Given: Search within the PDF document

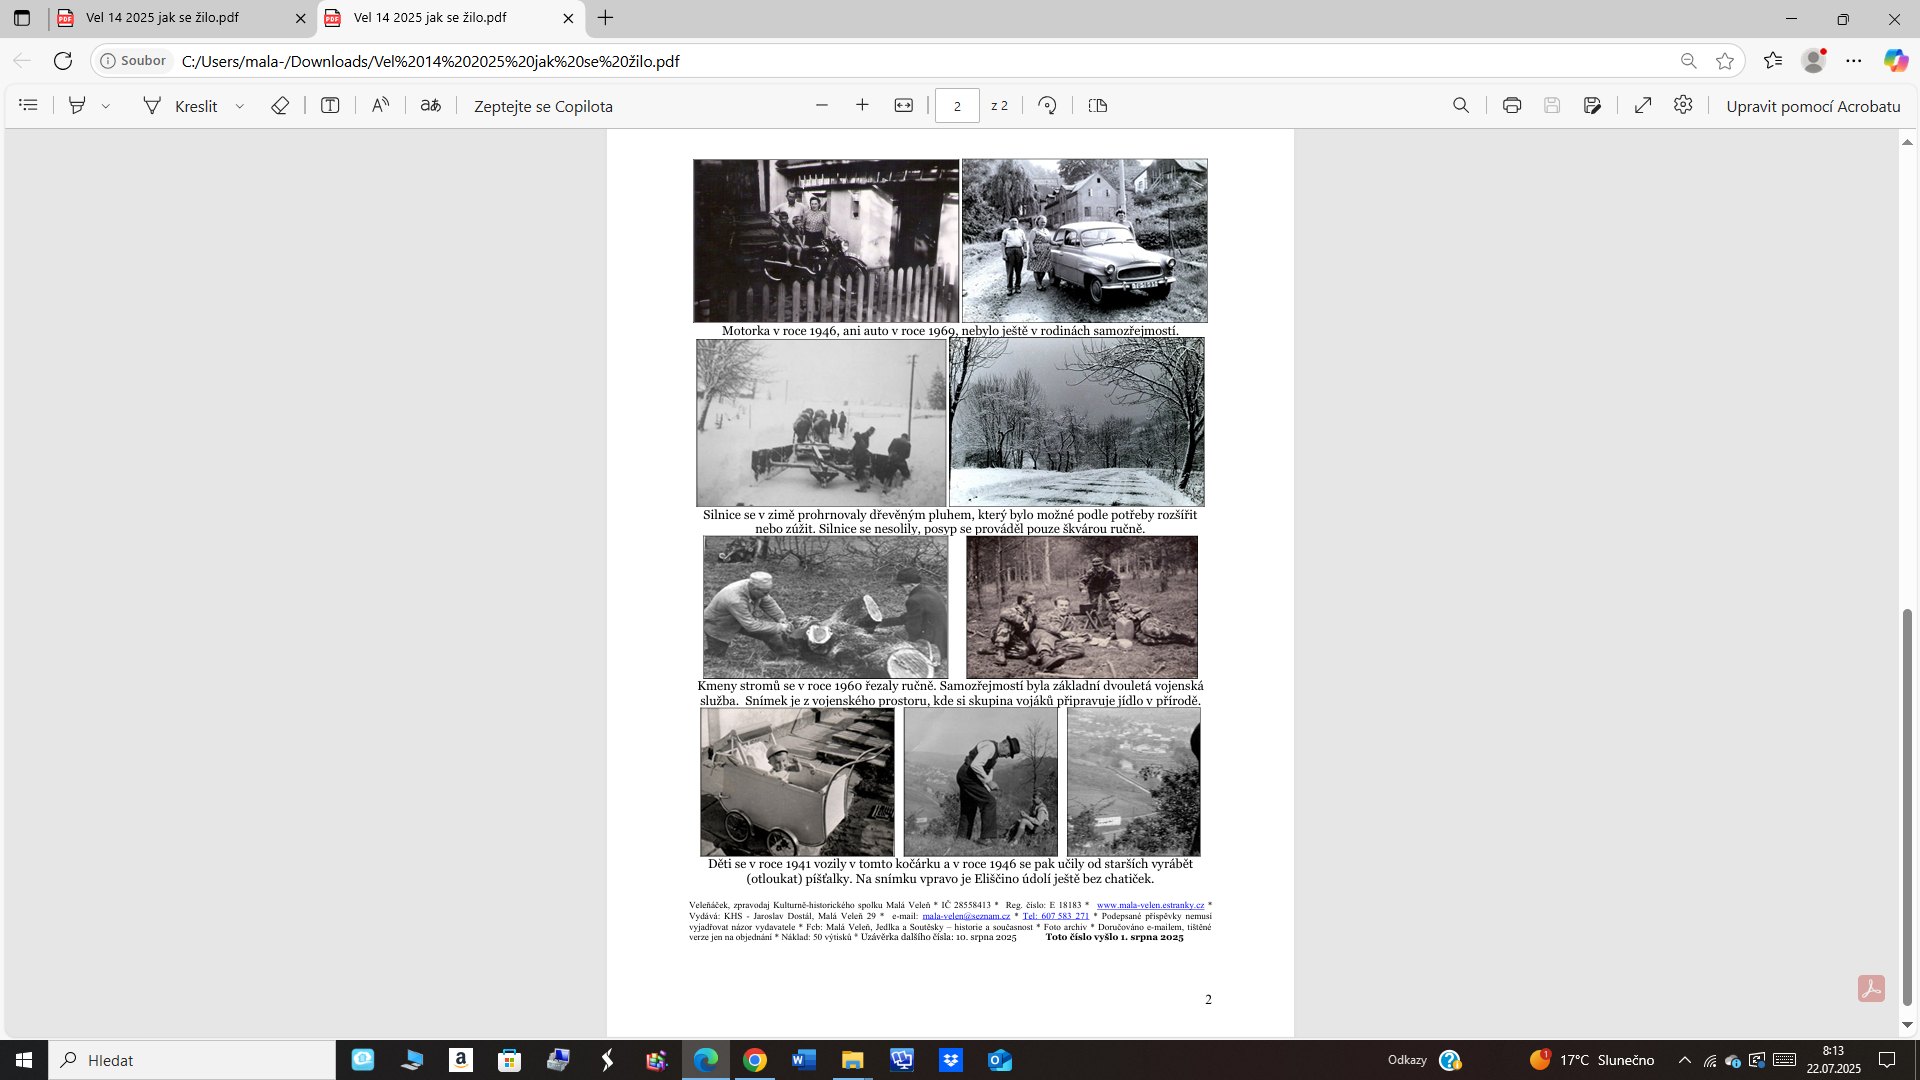Looking at the screenshot, I should (x=1461, y=105).
